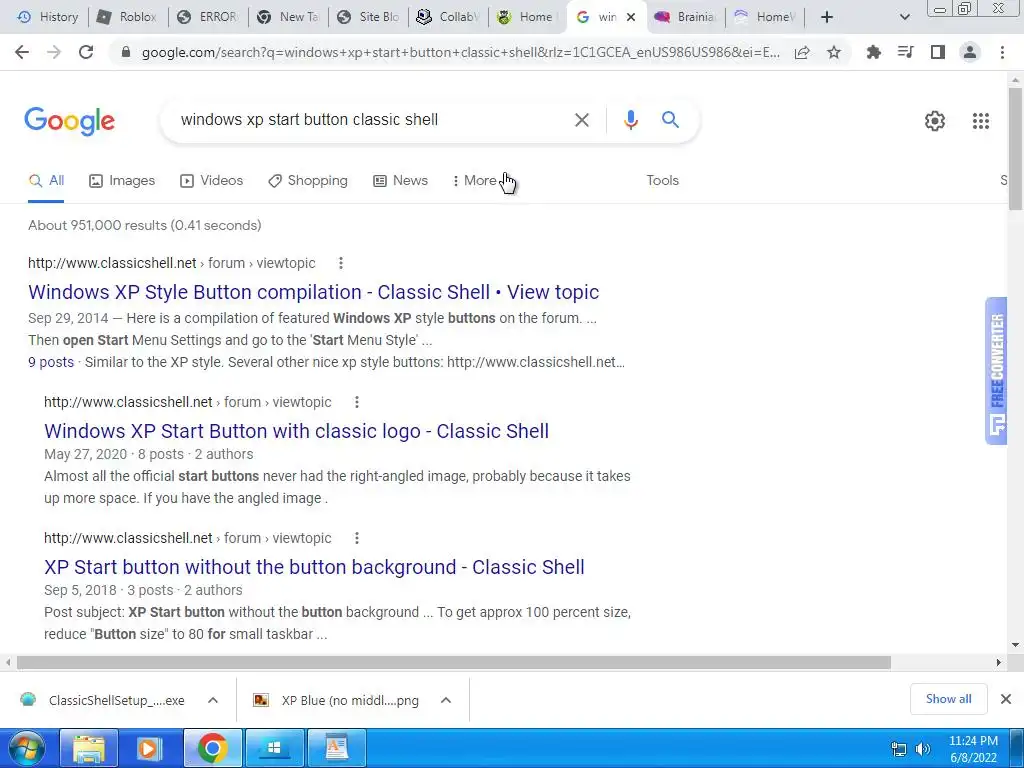Viewport: 1024px width, 768px height.
Task: Expand the tab search chevron
Action: [x=904, y=17]
